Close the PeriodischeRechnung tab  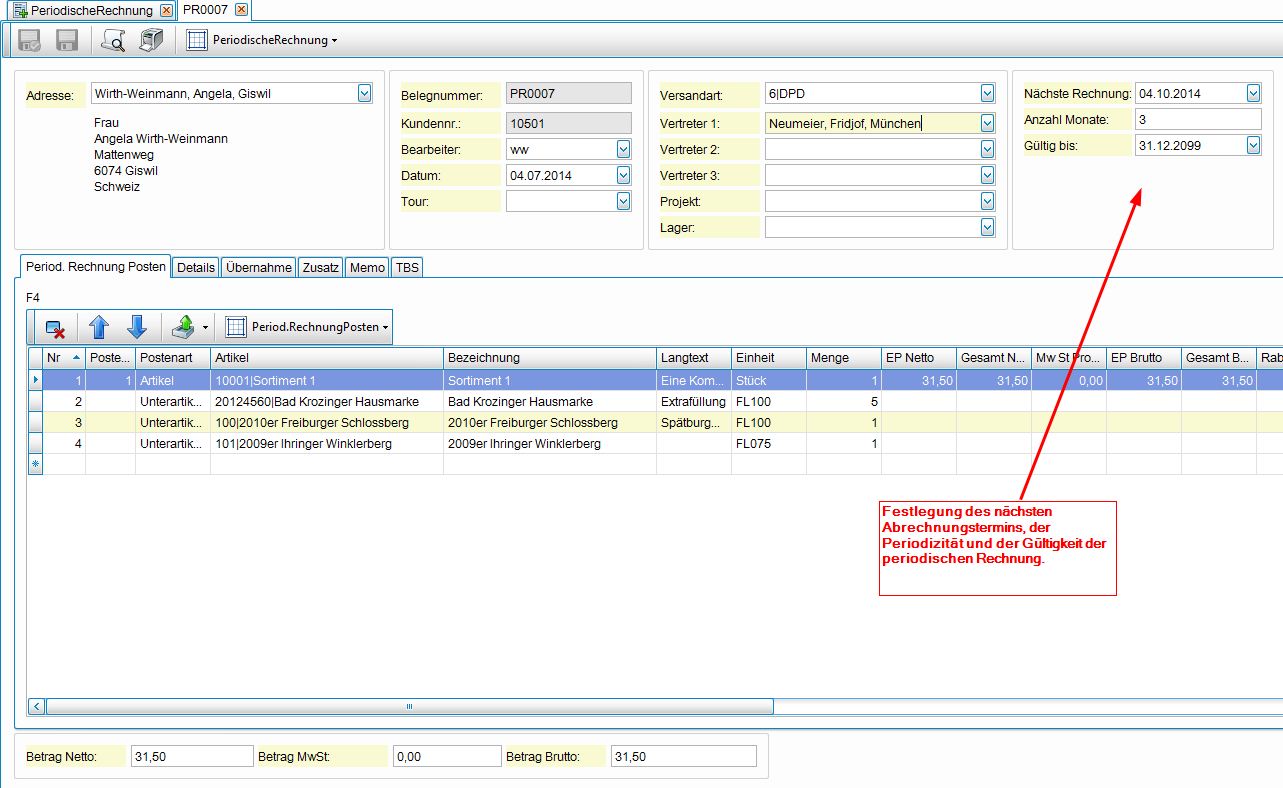(166, 10)
